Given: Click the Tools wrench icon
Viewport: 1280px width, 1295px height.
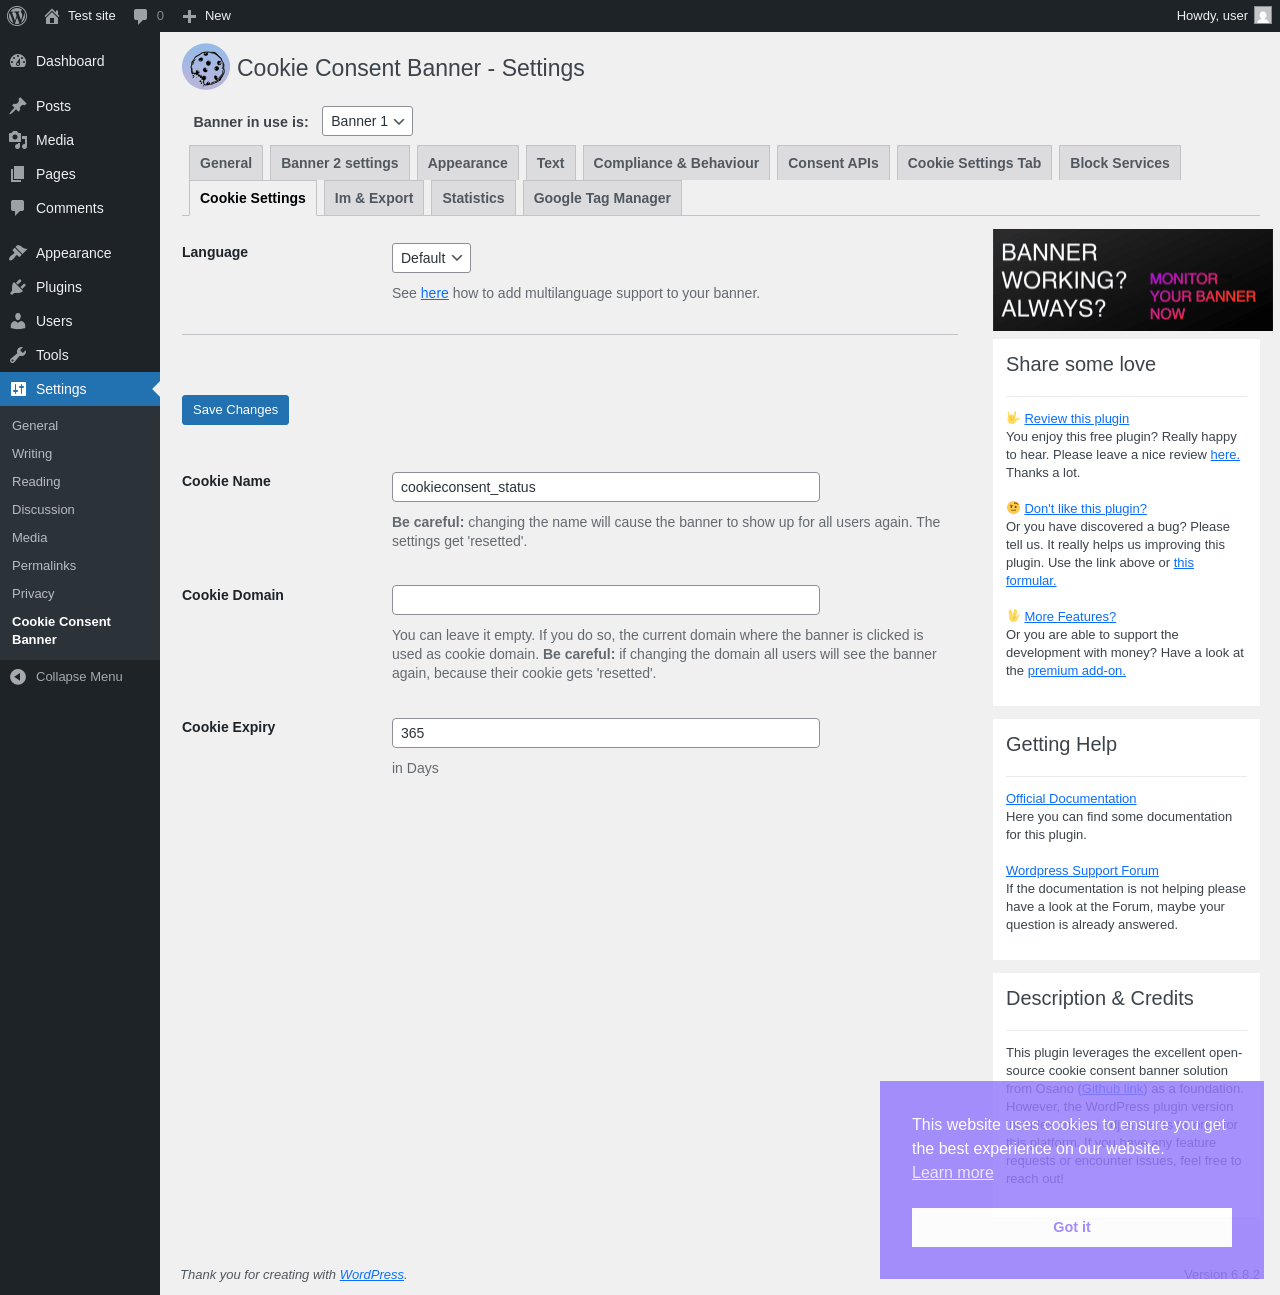Looking at the screenshot, I should click(18, 355).
